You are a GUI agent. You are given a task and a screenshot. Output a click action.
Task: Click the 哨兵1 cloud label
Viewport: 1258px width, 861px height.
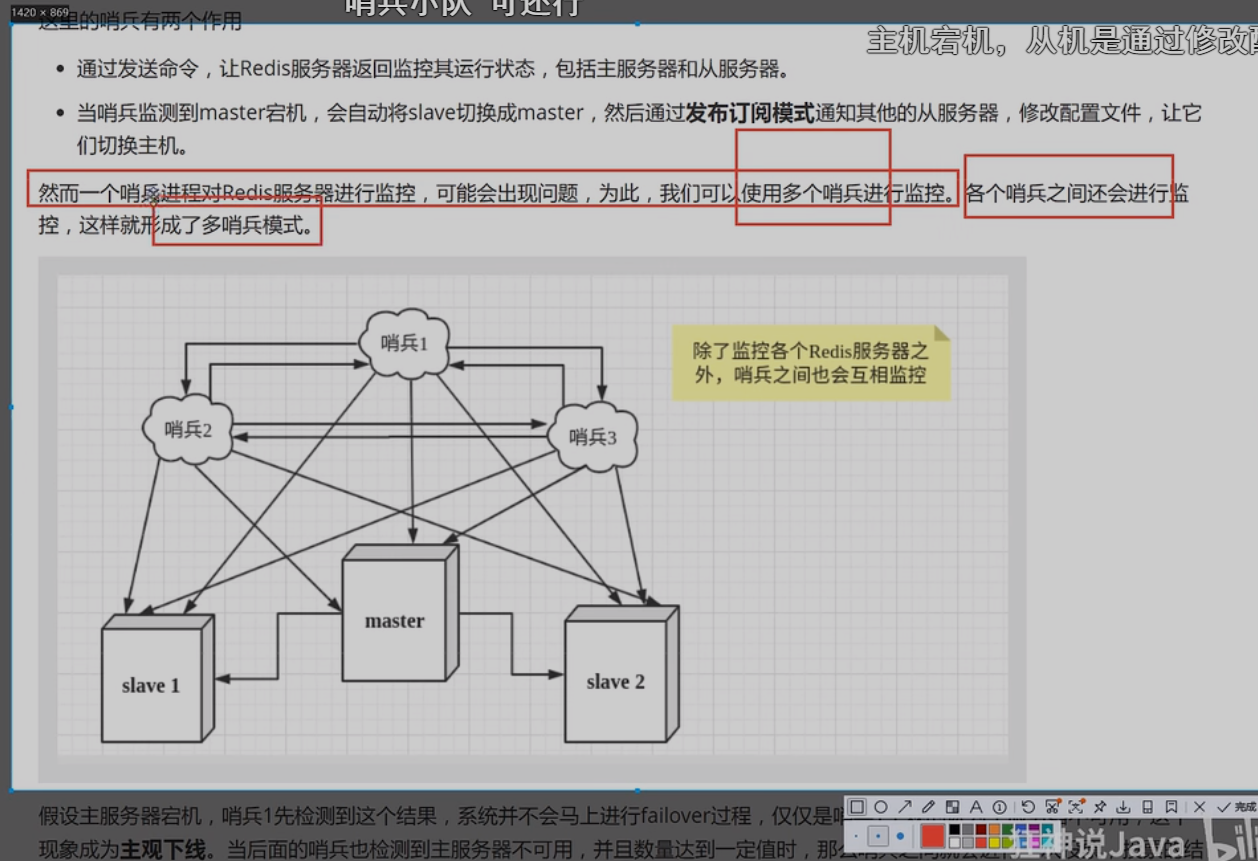pyautogui.click(x=405, y=344)
